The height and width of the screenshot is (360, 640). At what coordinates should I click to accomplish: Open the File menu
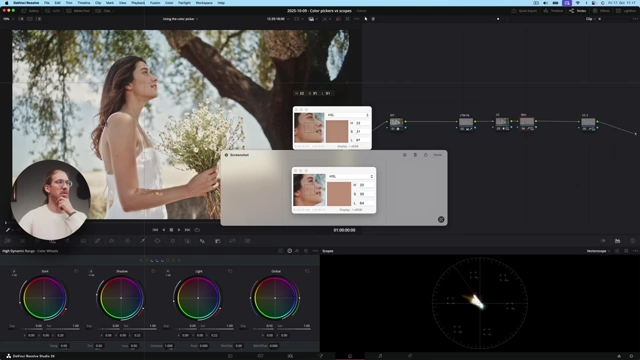click(47, 3)
